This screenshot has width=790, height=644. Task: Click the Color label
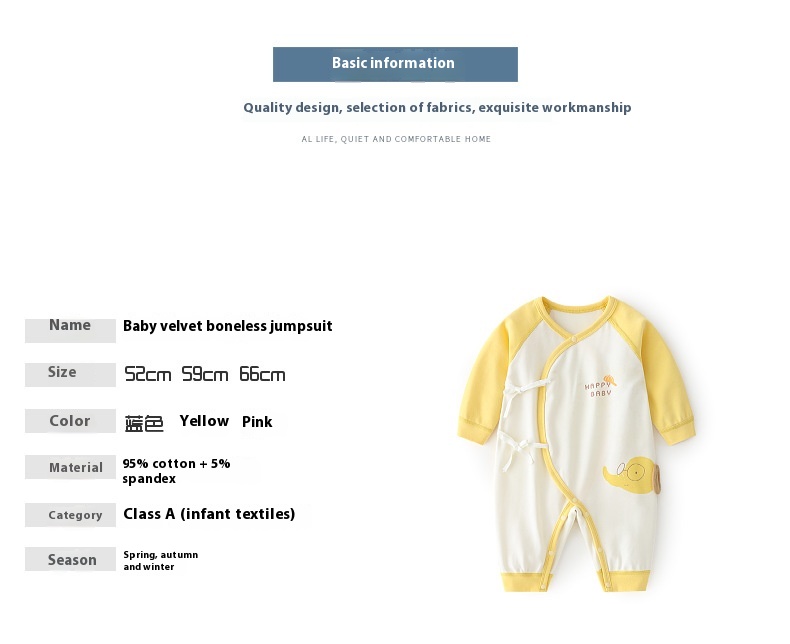(x=70, y=421)
